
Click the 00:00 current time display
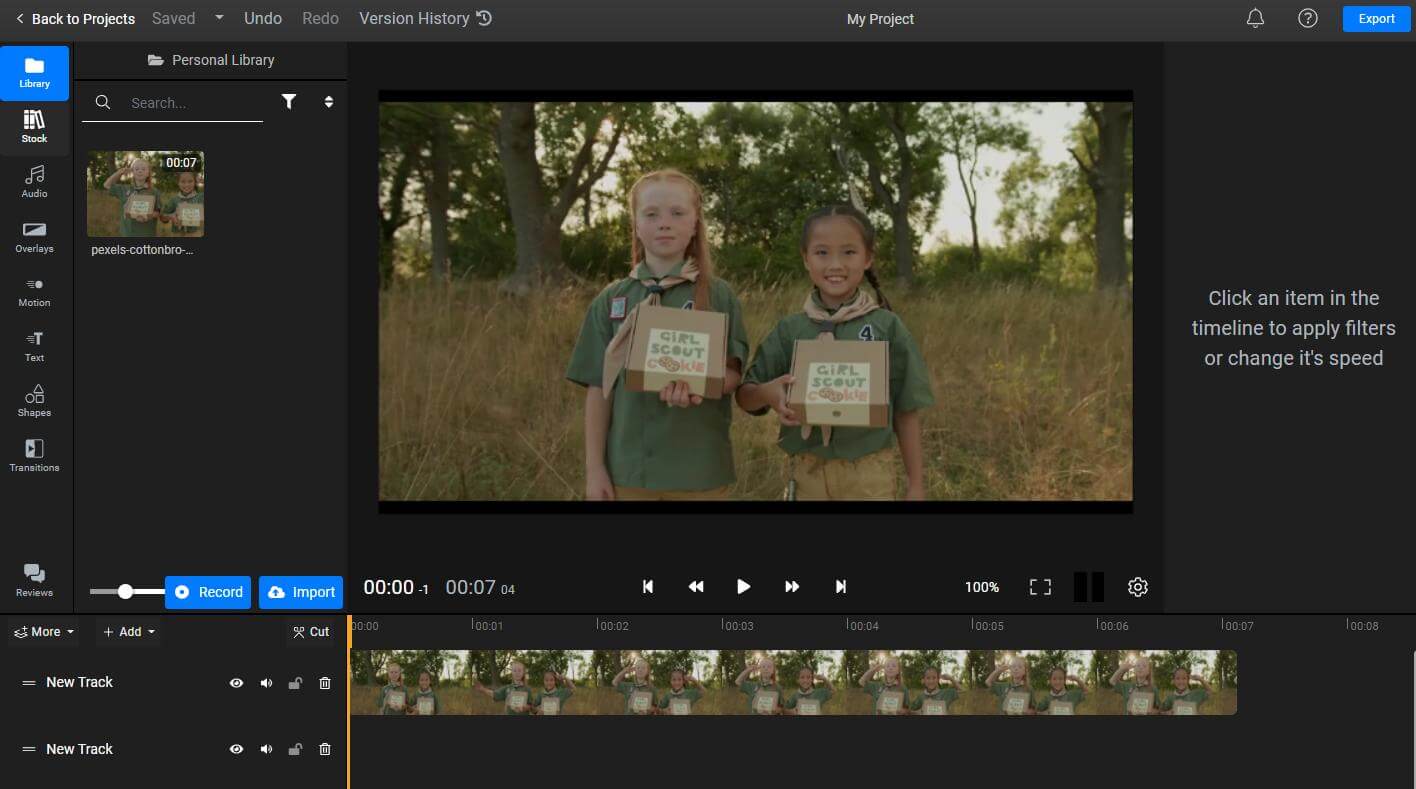388,587
